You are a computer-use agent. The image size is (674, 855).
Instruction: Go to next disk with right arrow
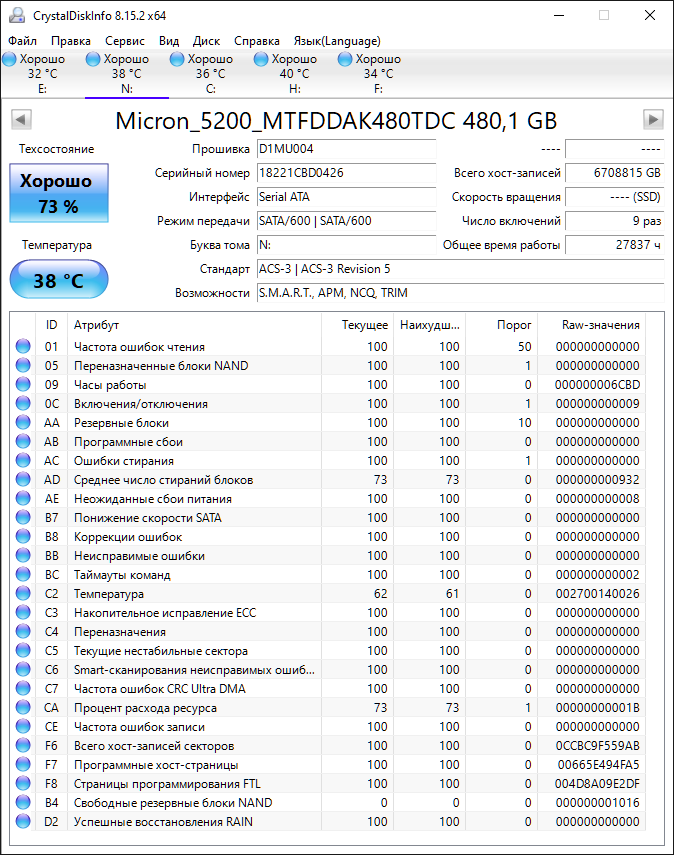(x=653, y=119)
